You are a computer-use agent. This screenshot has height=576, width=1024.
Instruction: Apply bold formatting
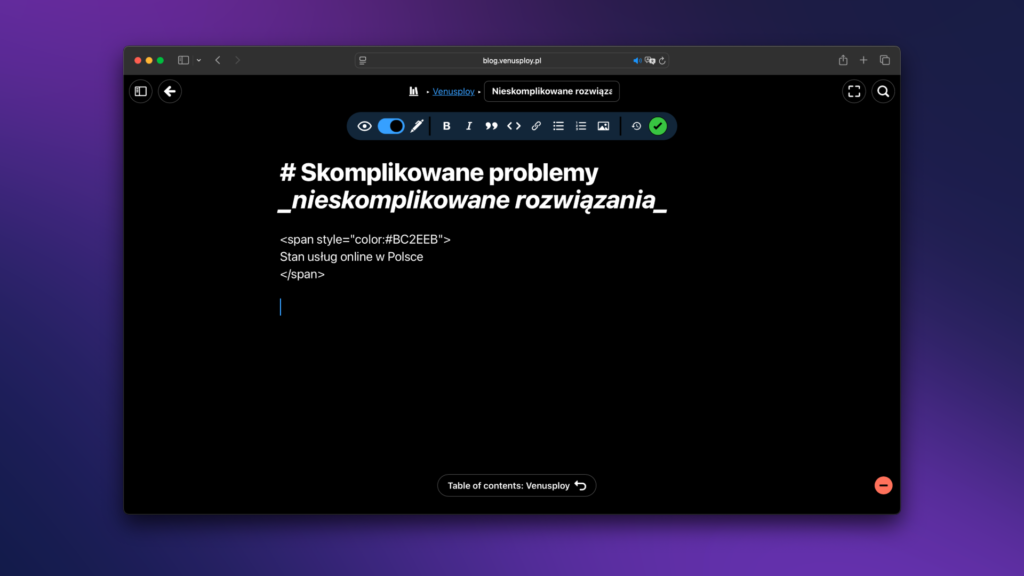447,126
